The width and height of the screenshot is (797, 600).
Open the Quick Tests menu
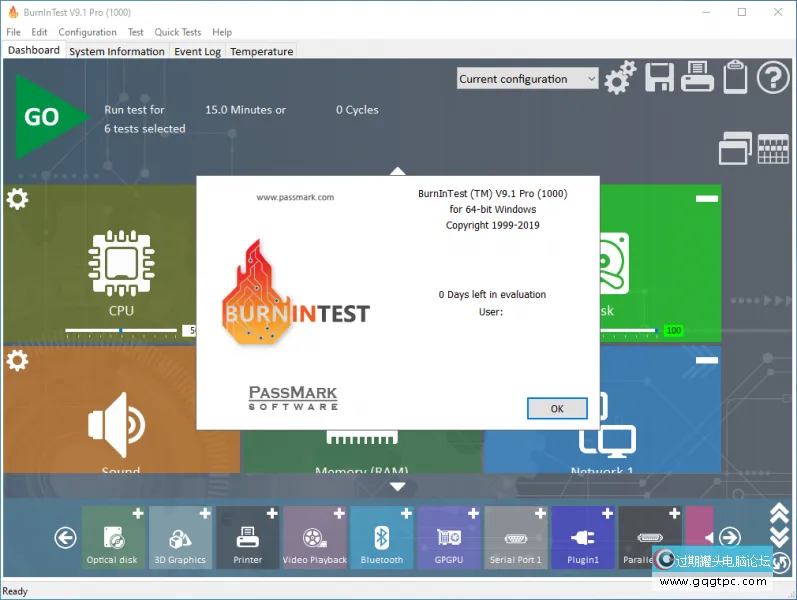(178, 32)
